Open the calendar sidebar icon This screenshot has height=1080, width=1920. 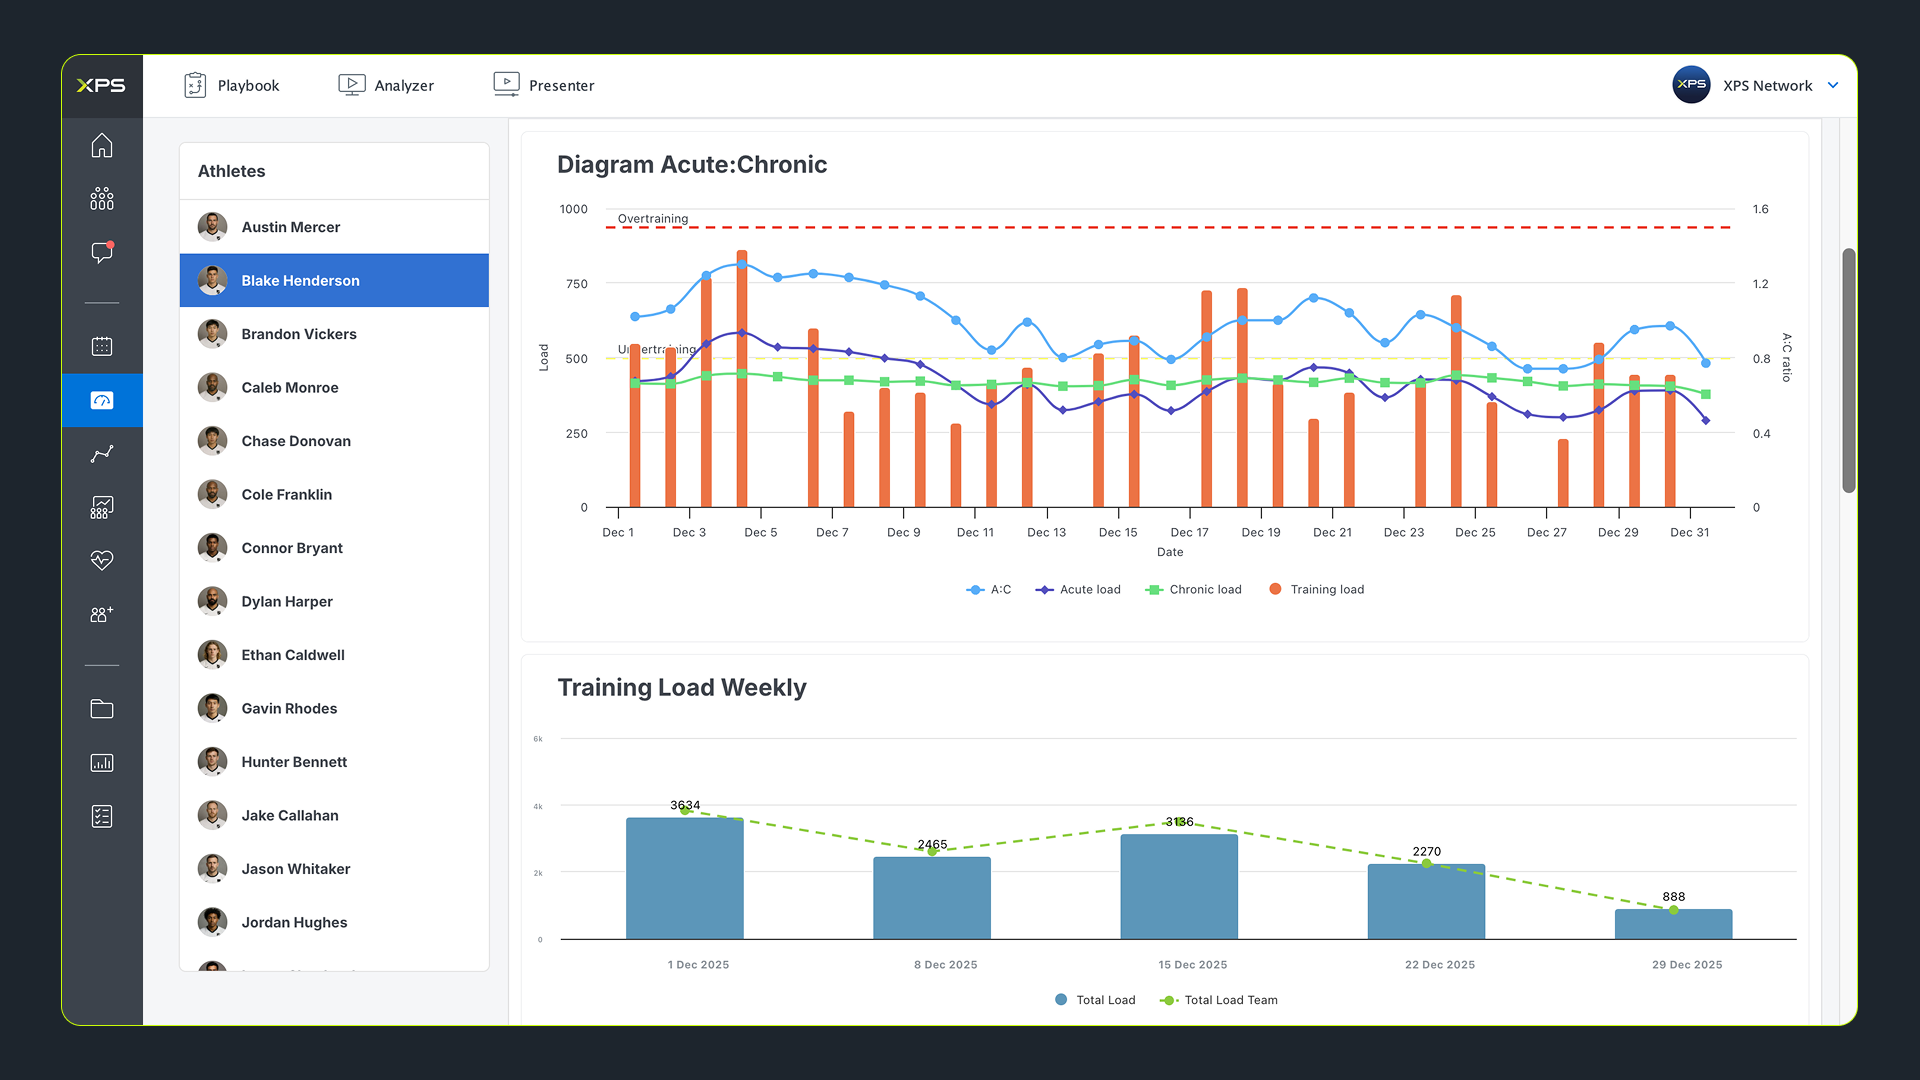click(102, 346)
